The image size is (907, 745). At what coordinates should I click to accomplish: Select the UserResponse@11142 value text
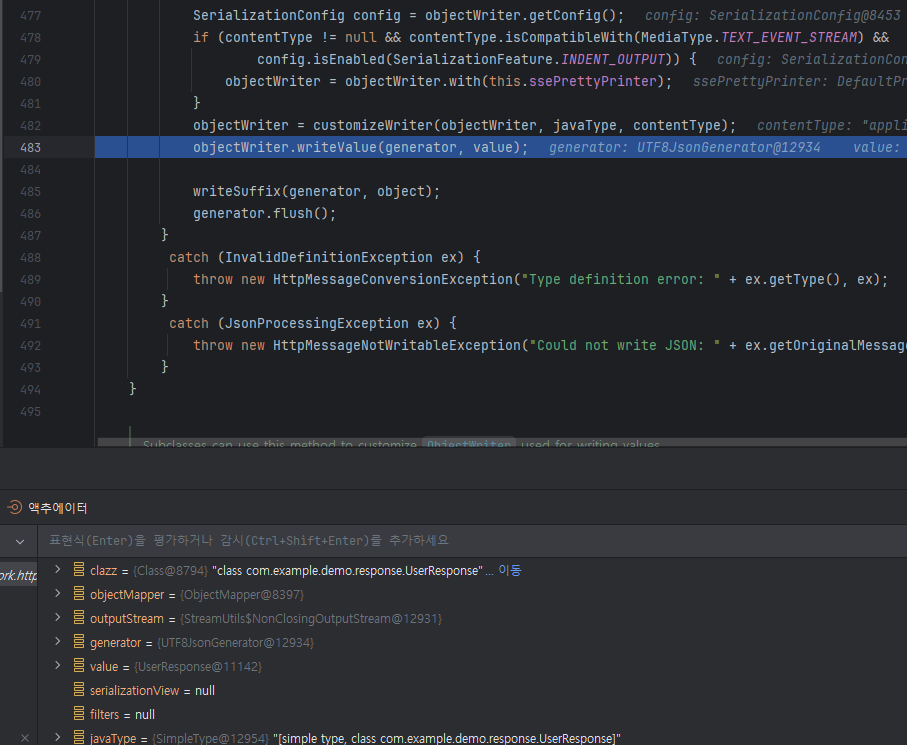198,667
